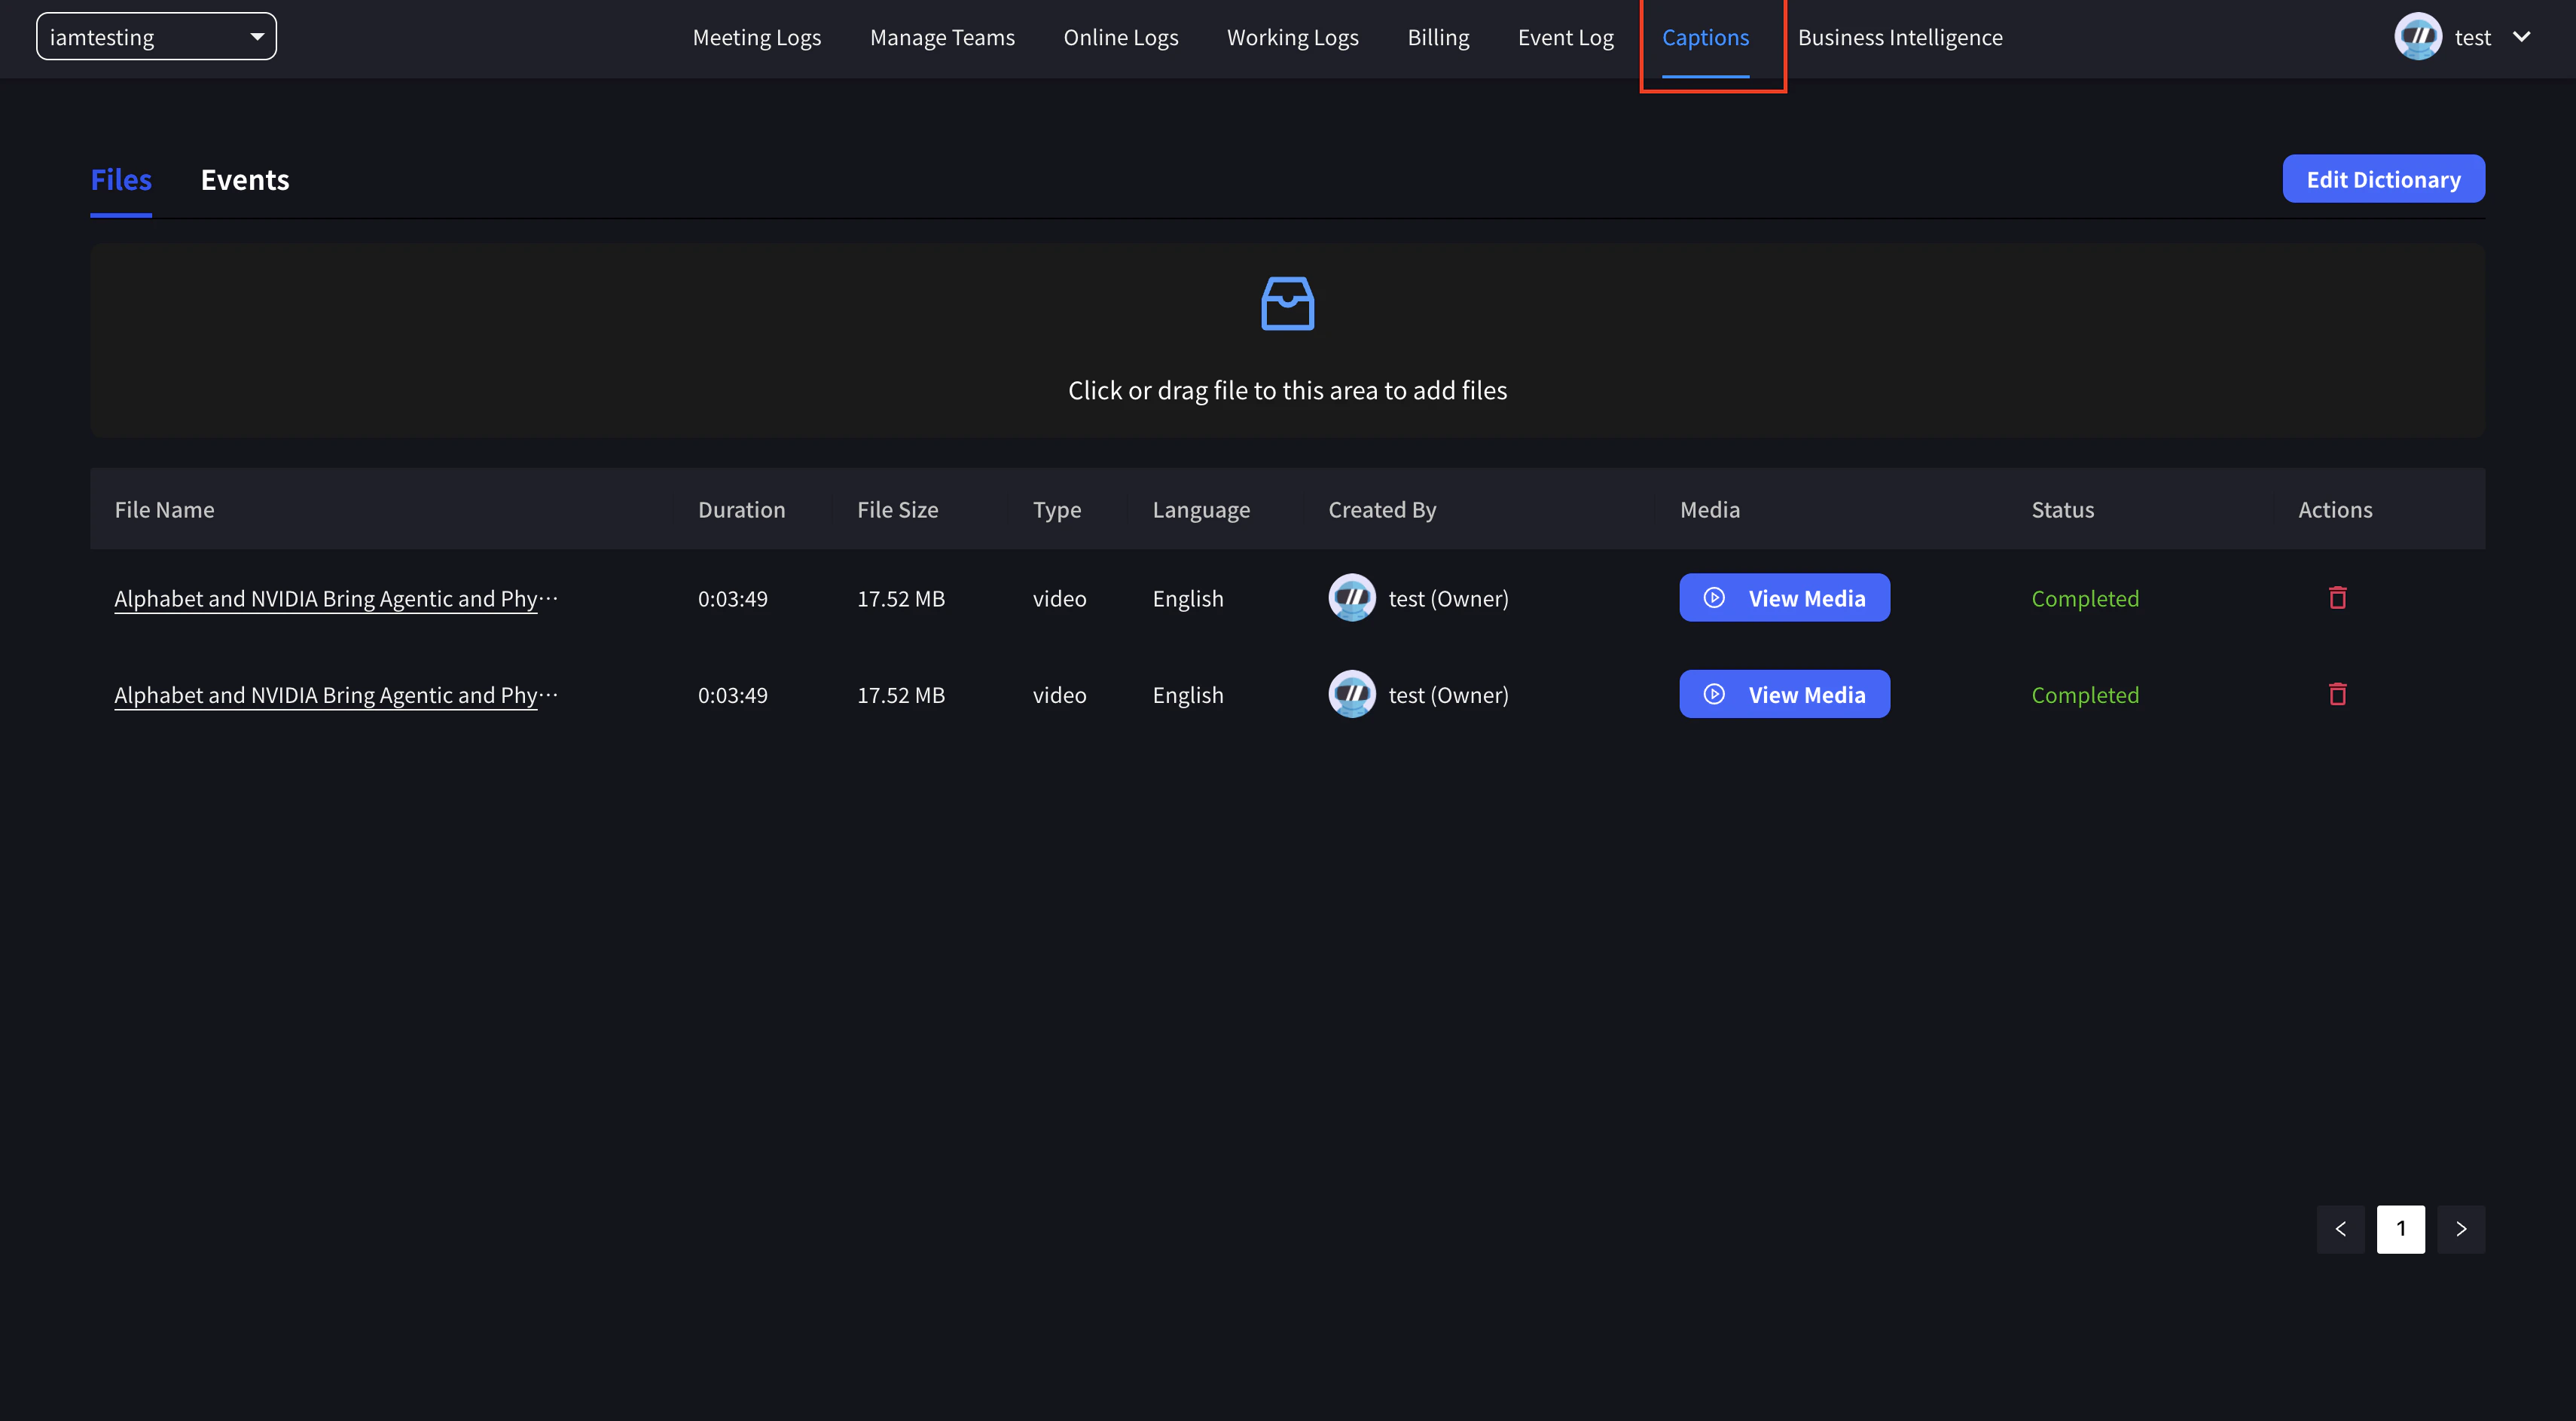The width and height of the screenshot is (2576, 1421).
Task: Switch to the Events tab
Action: [244, 180]
